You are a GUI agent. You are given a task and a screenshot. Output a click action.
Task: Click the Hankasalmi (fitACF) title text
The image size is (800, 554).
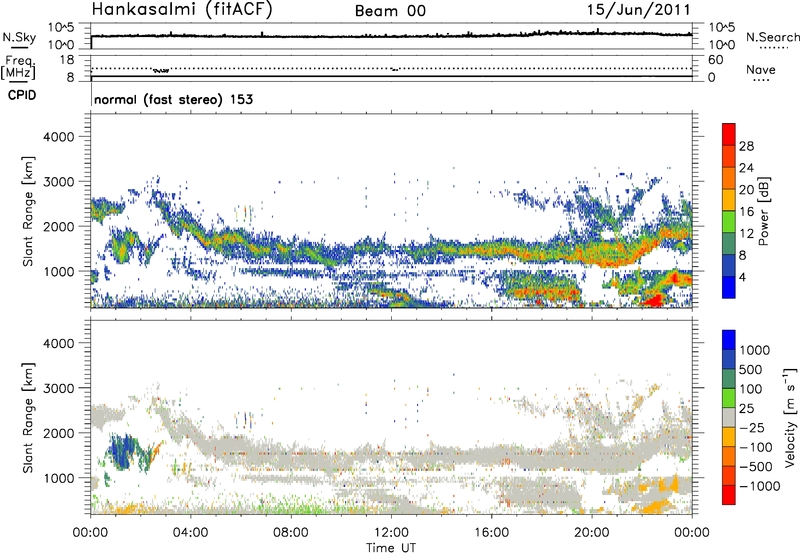click(182, 10)
